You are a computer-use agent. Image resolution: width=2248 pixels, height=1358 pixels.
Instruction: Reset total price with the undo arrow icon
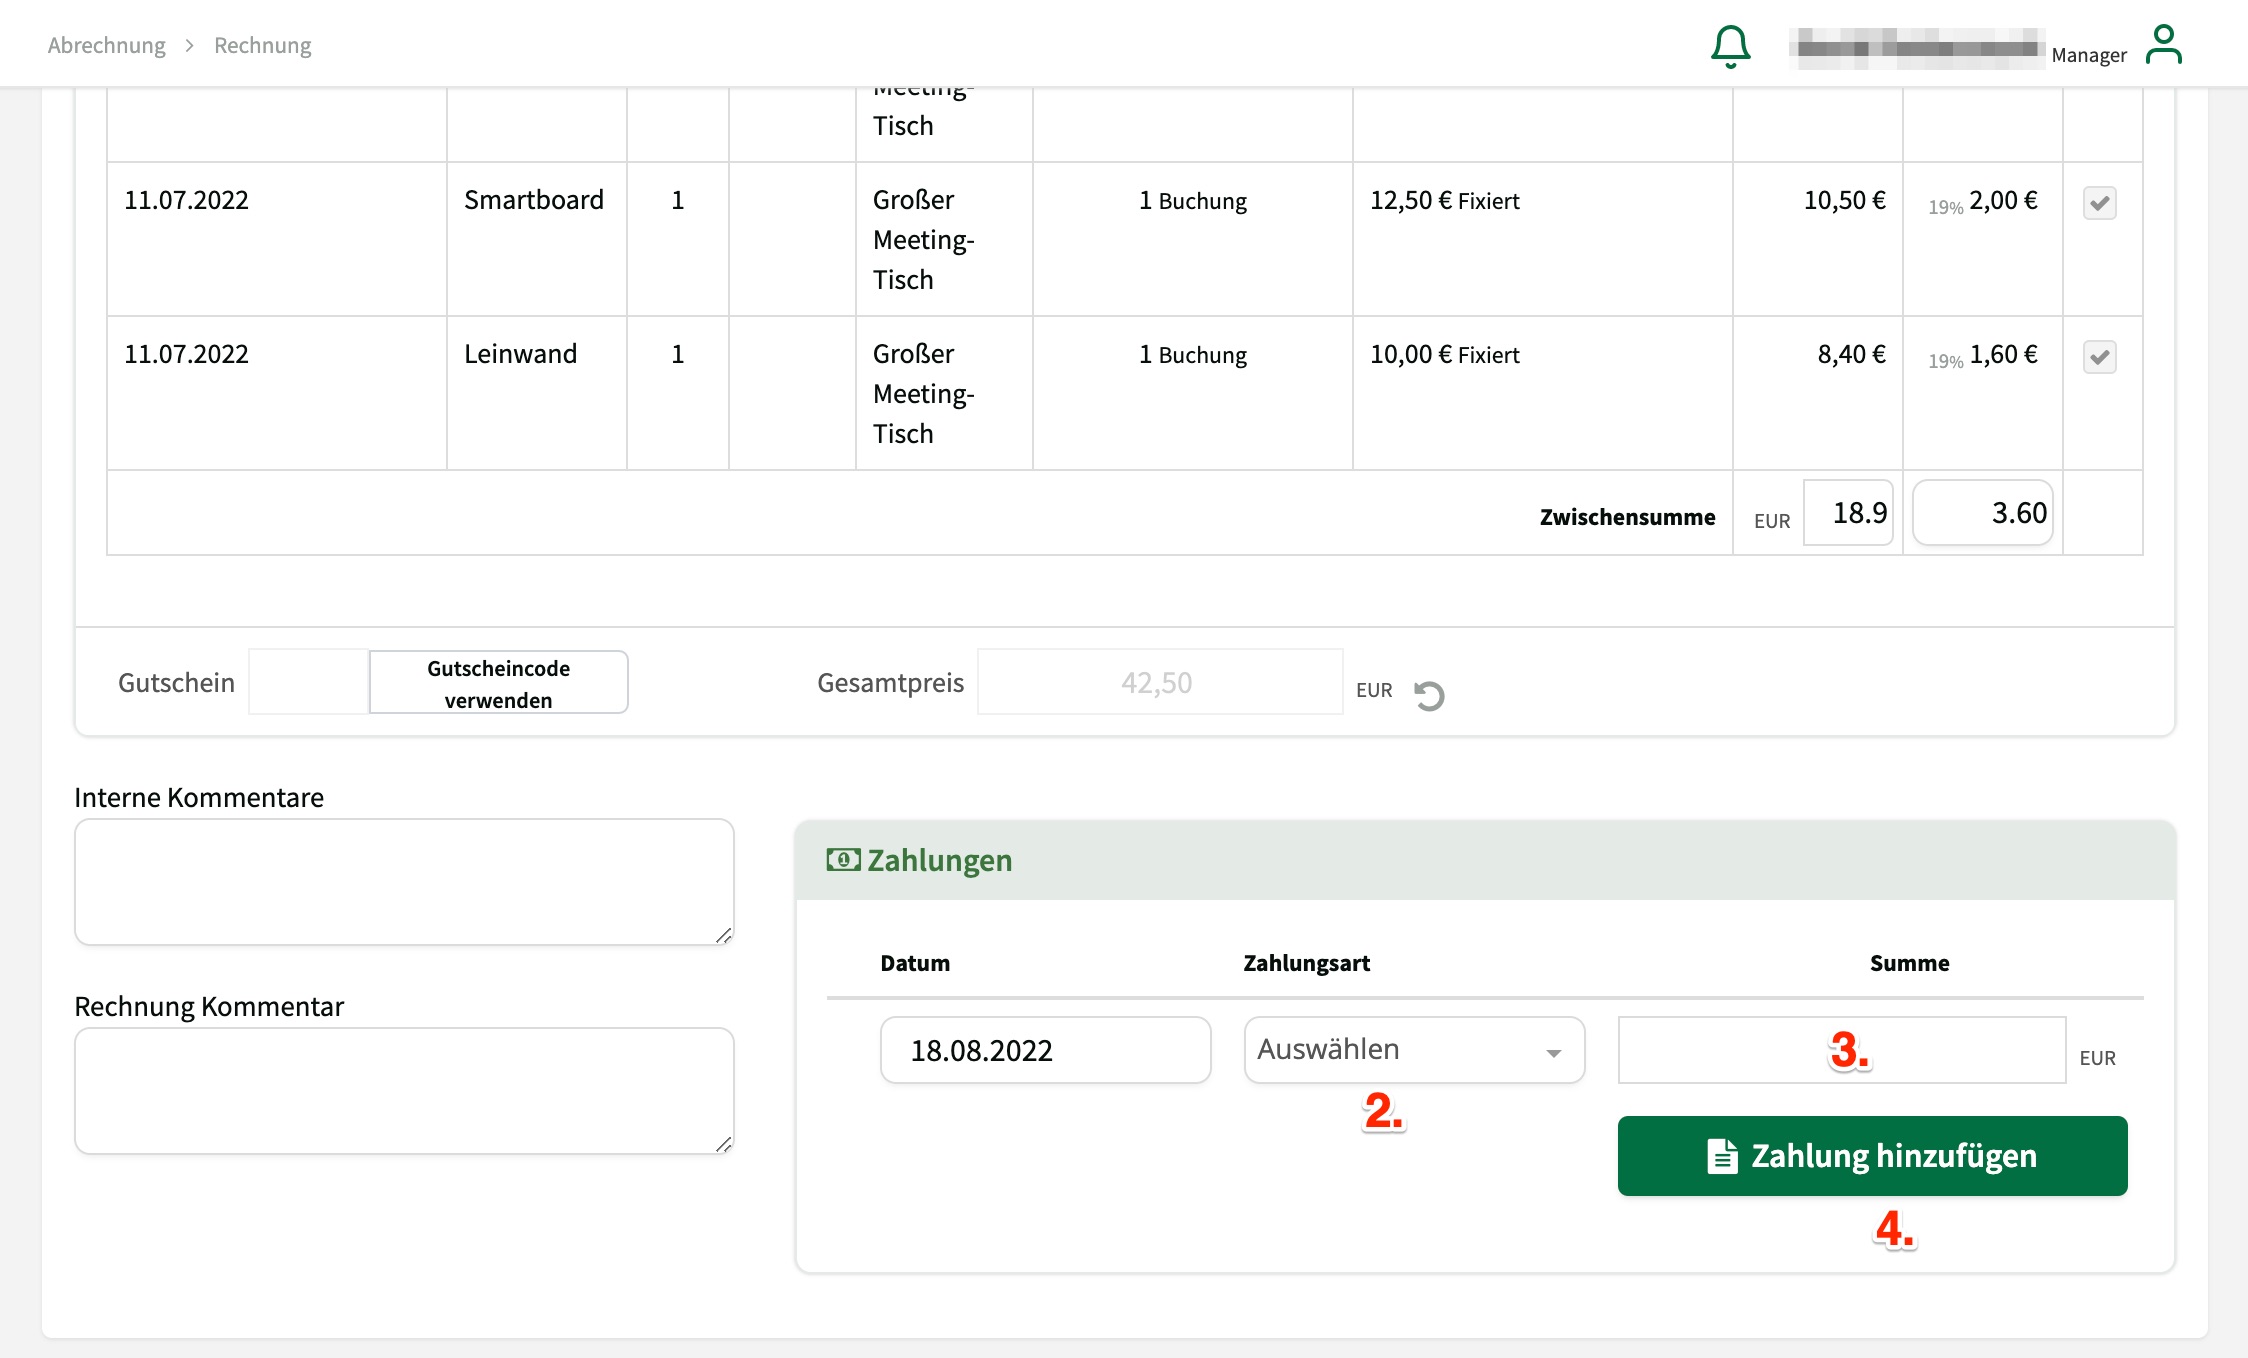pyautogui.click(x=1429, y=695)
